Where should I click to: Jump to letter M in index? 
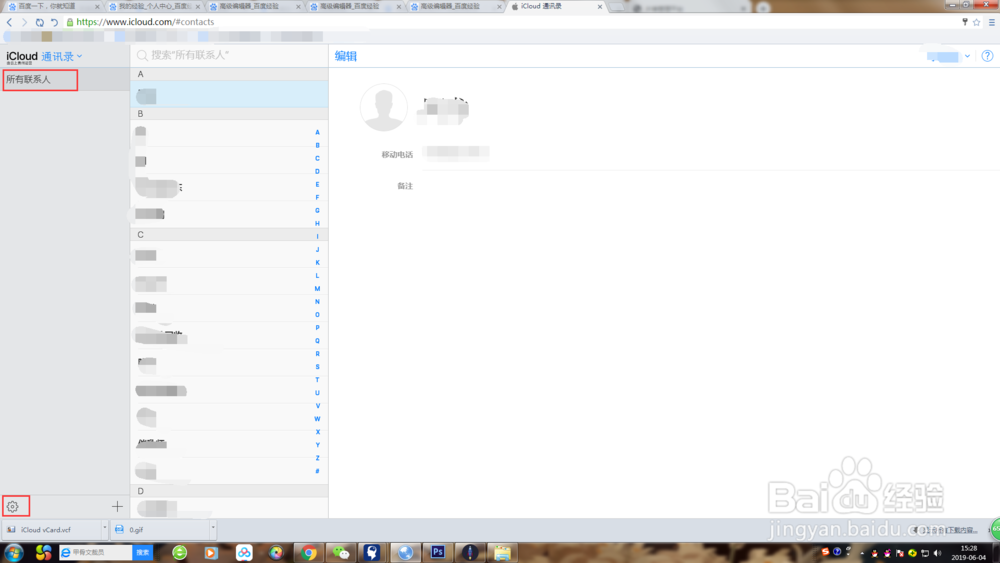click(317, 288)
